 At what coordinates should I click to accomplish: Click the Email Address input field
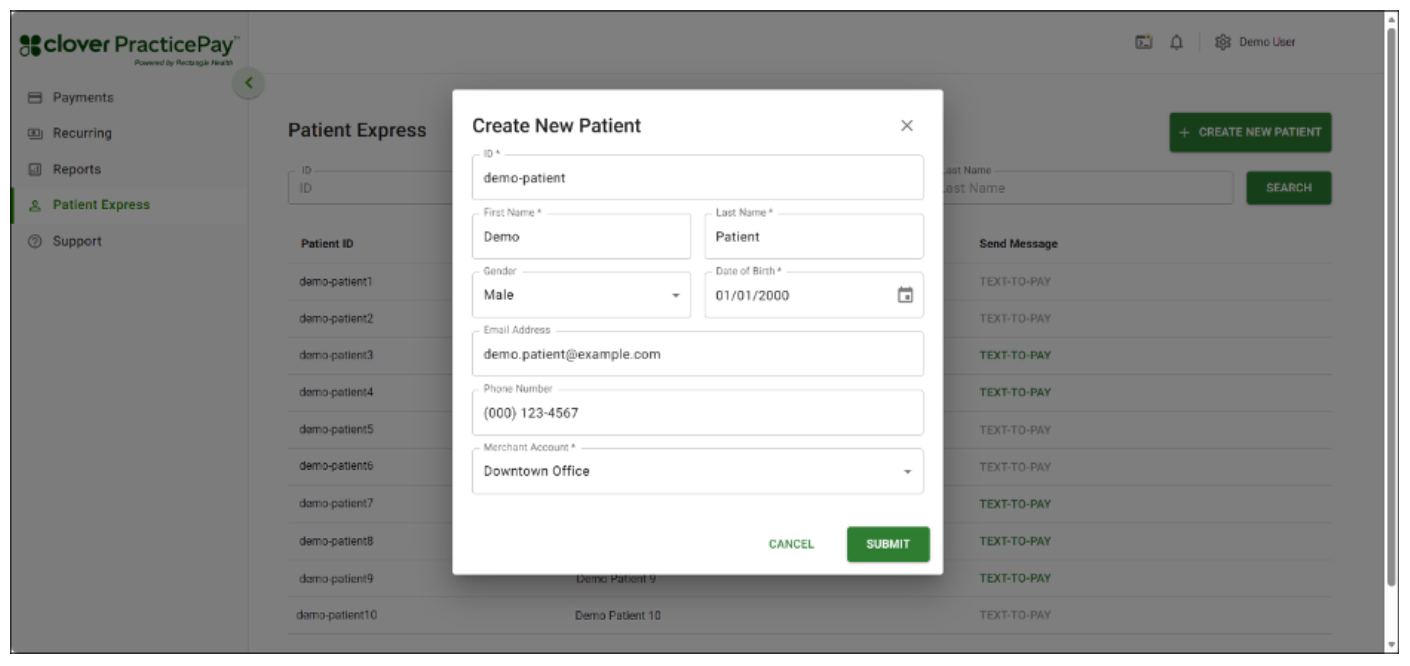pos(697,352)
